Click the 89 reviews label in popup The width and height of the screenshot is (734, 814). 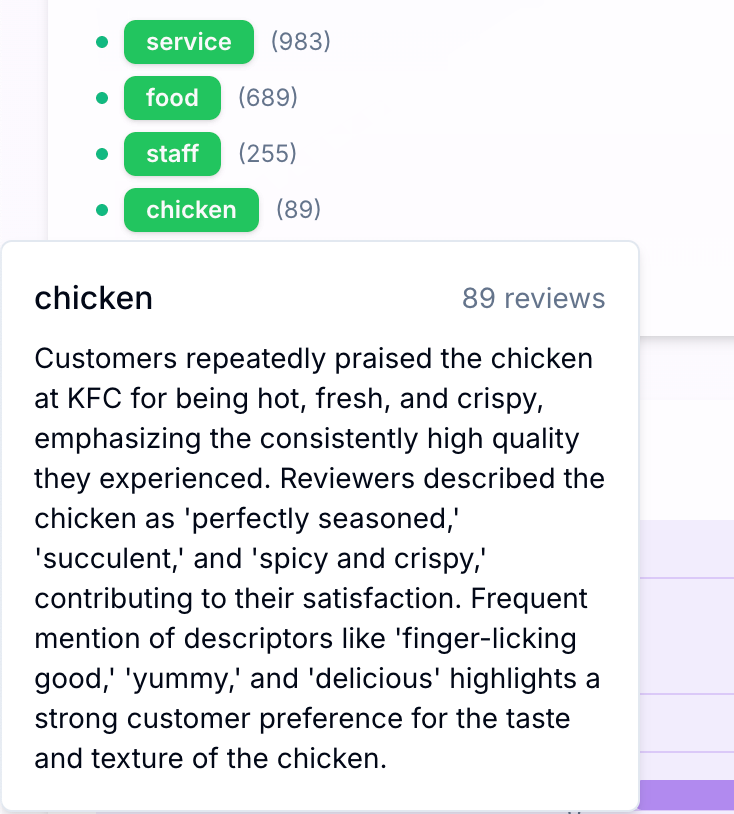pyautogui.click(x=533, y=298)
